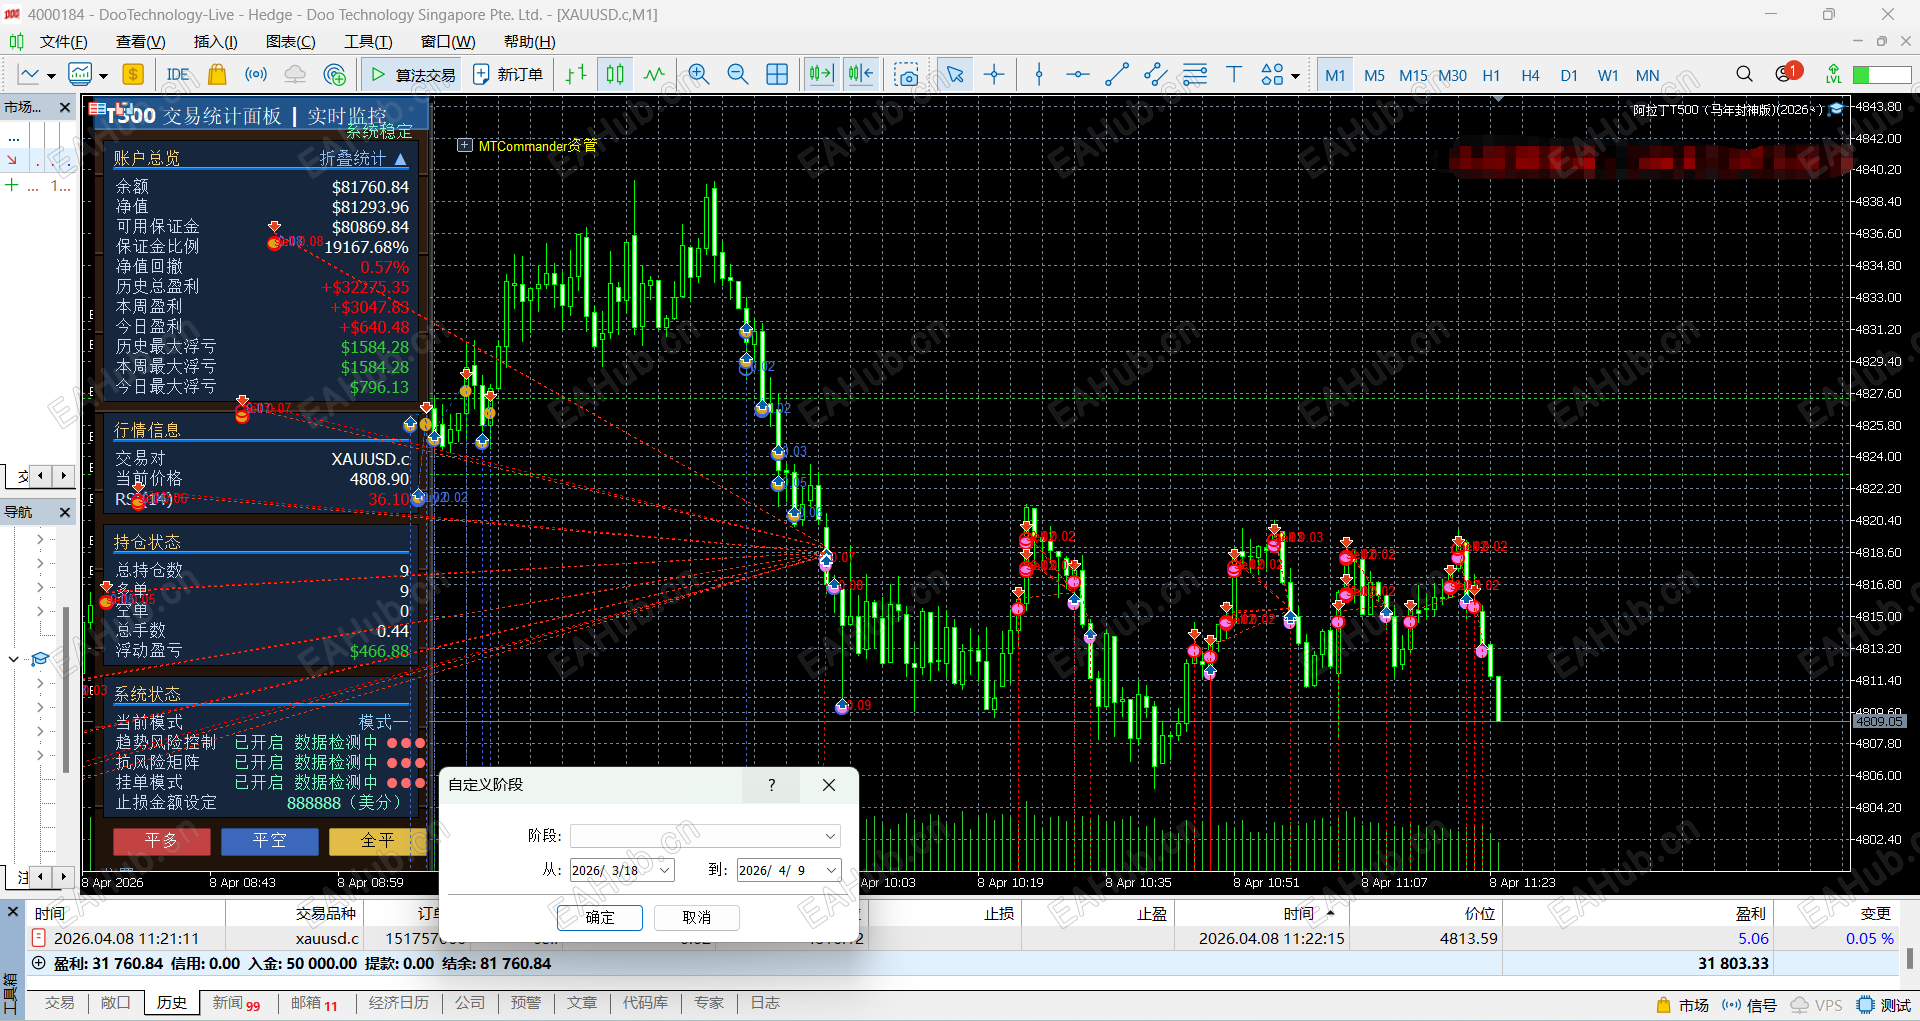This screenshot has height=1021, width=1920.
Task: Collapse the 折叠统计 panel section
Action: (400, 159)
